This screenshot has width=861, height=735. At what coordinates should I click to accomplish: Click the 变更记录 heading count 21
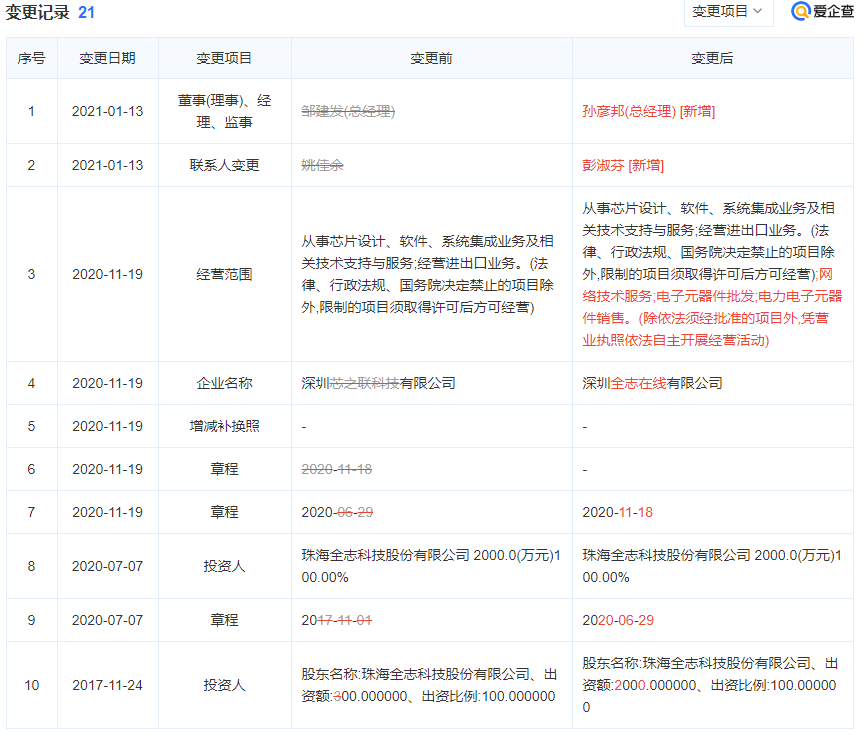(x=86, y=12)
